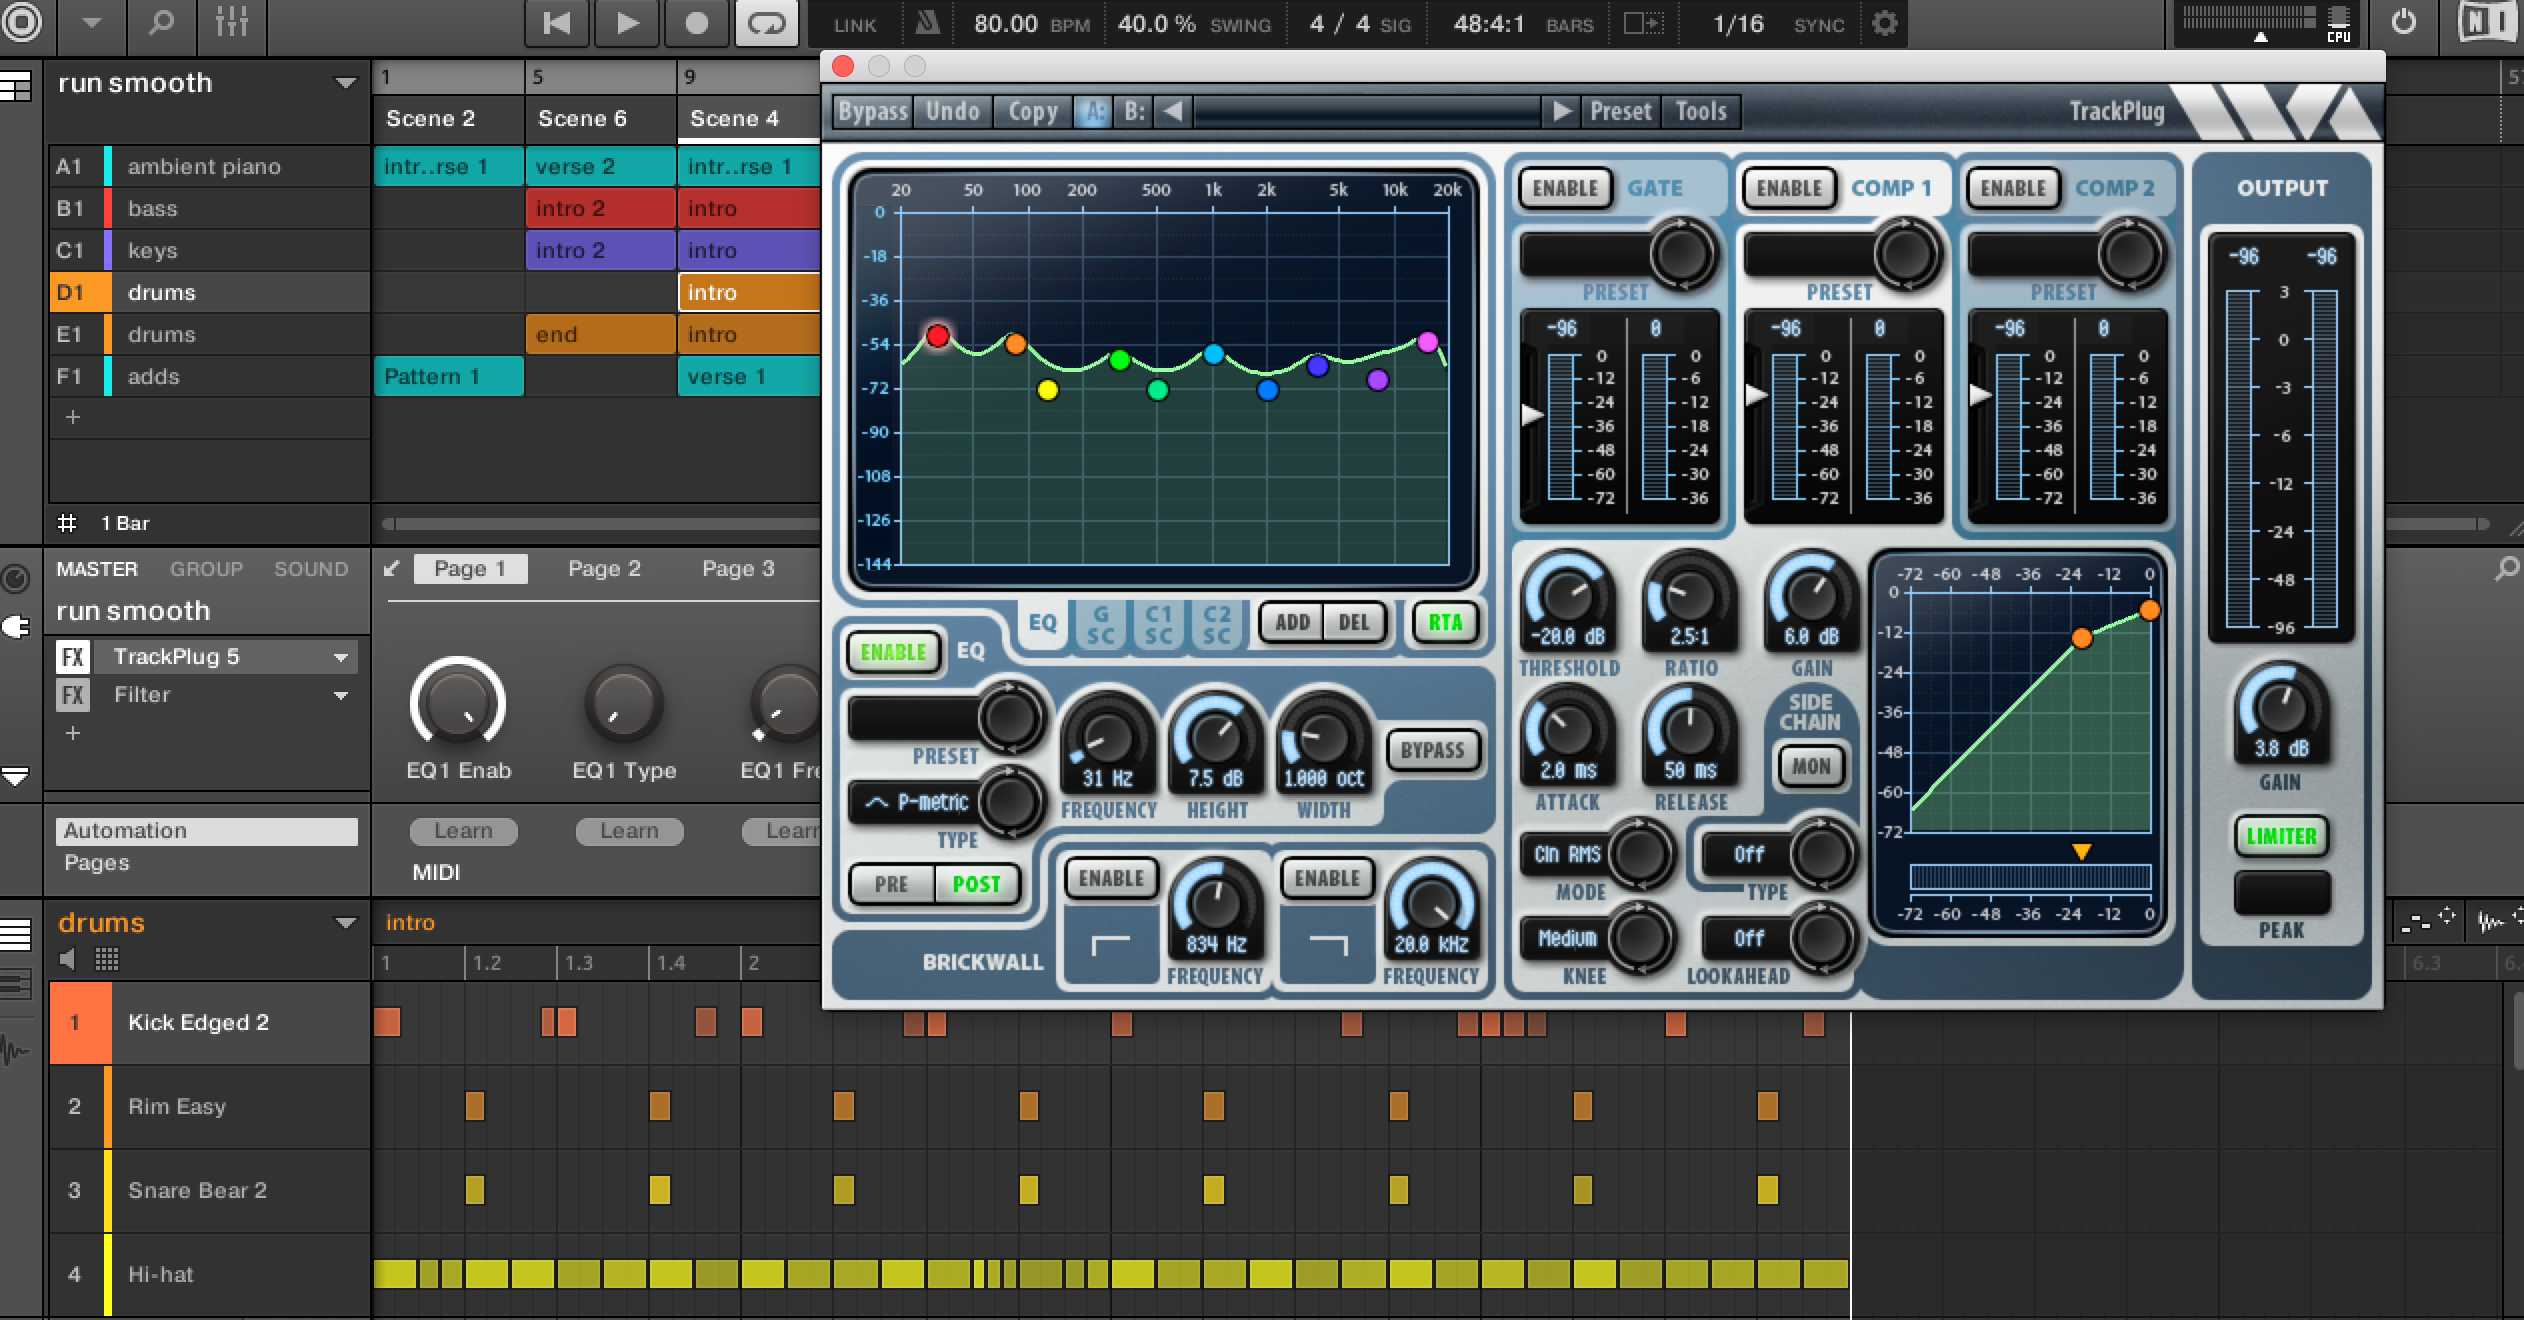Click the Play button in transport
Viewport: 2524px width, 1320px height.
pyautogui.click(x=627, y=23)
